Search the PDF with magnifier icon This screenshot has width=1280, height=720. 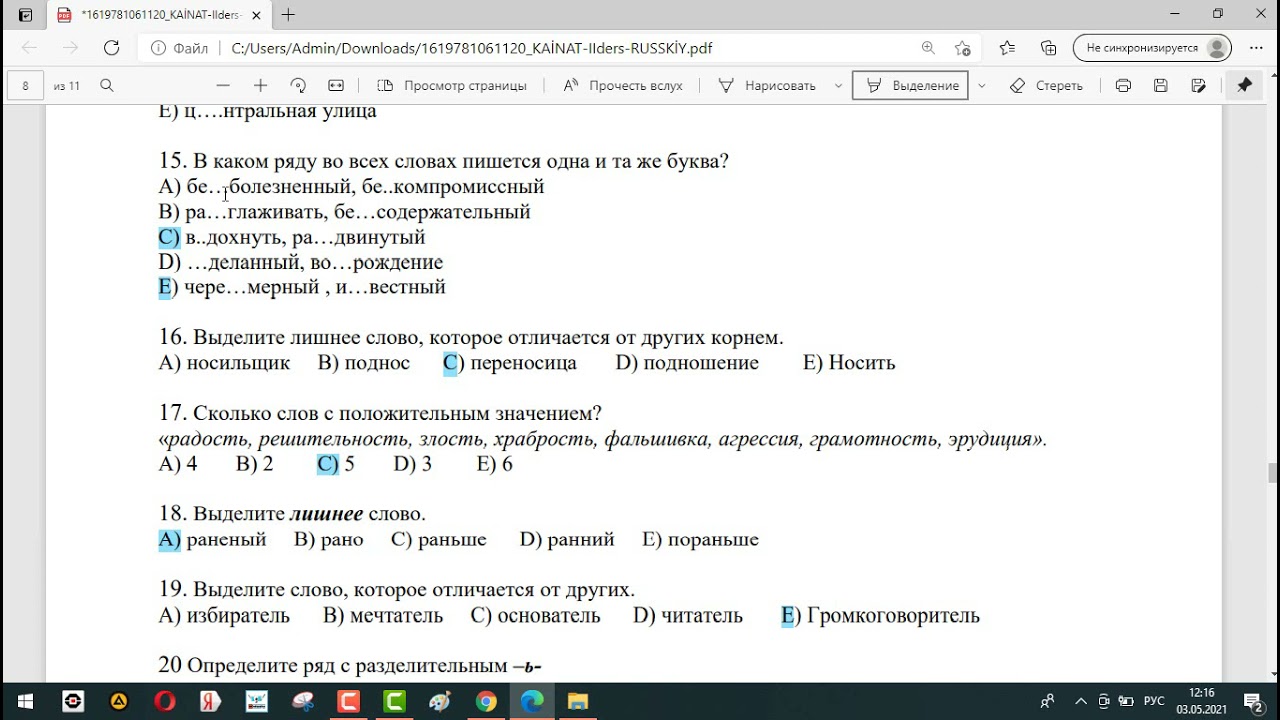[107, 86]
